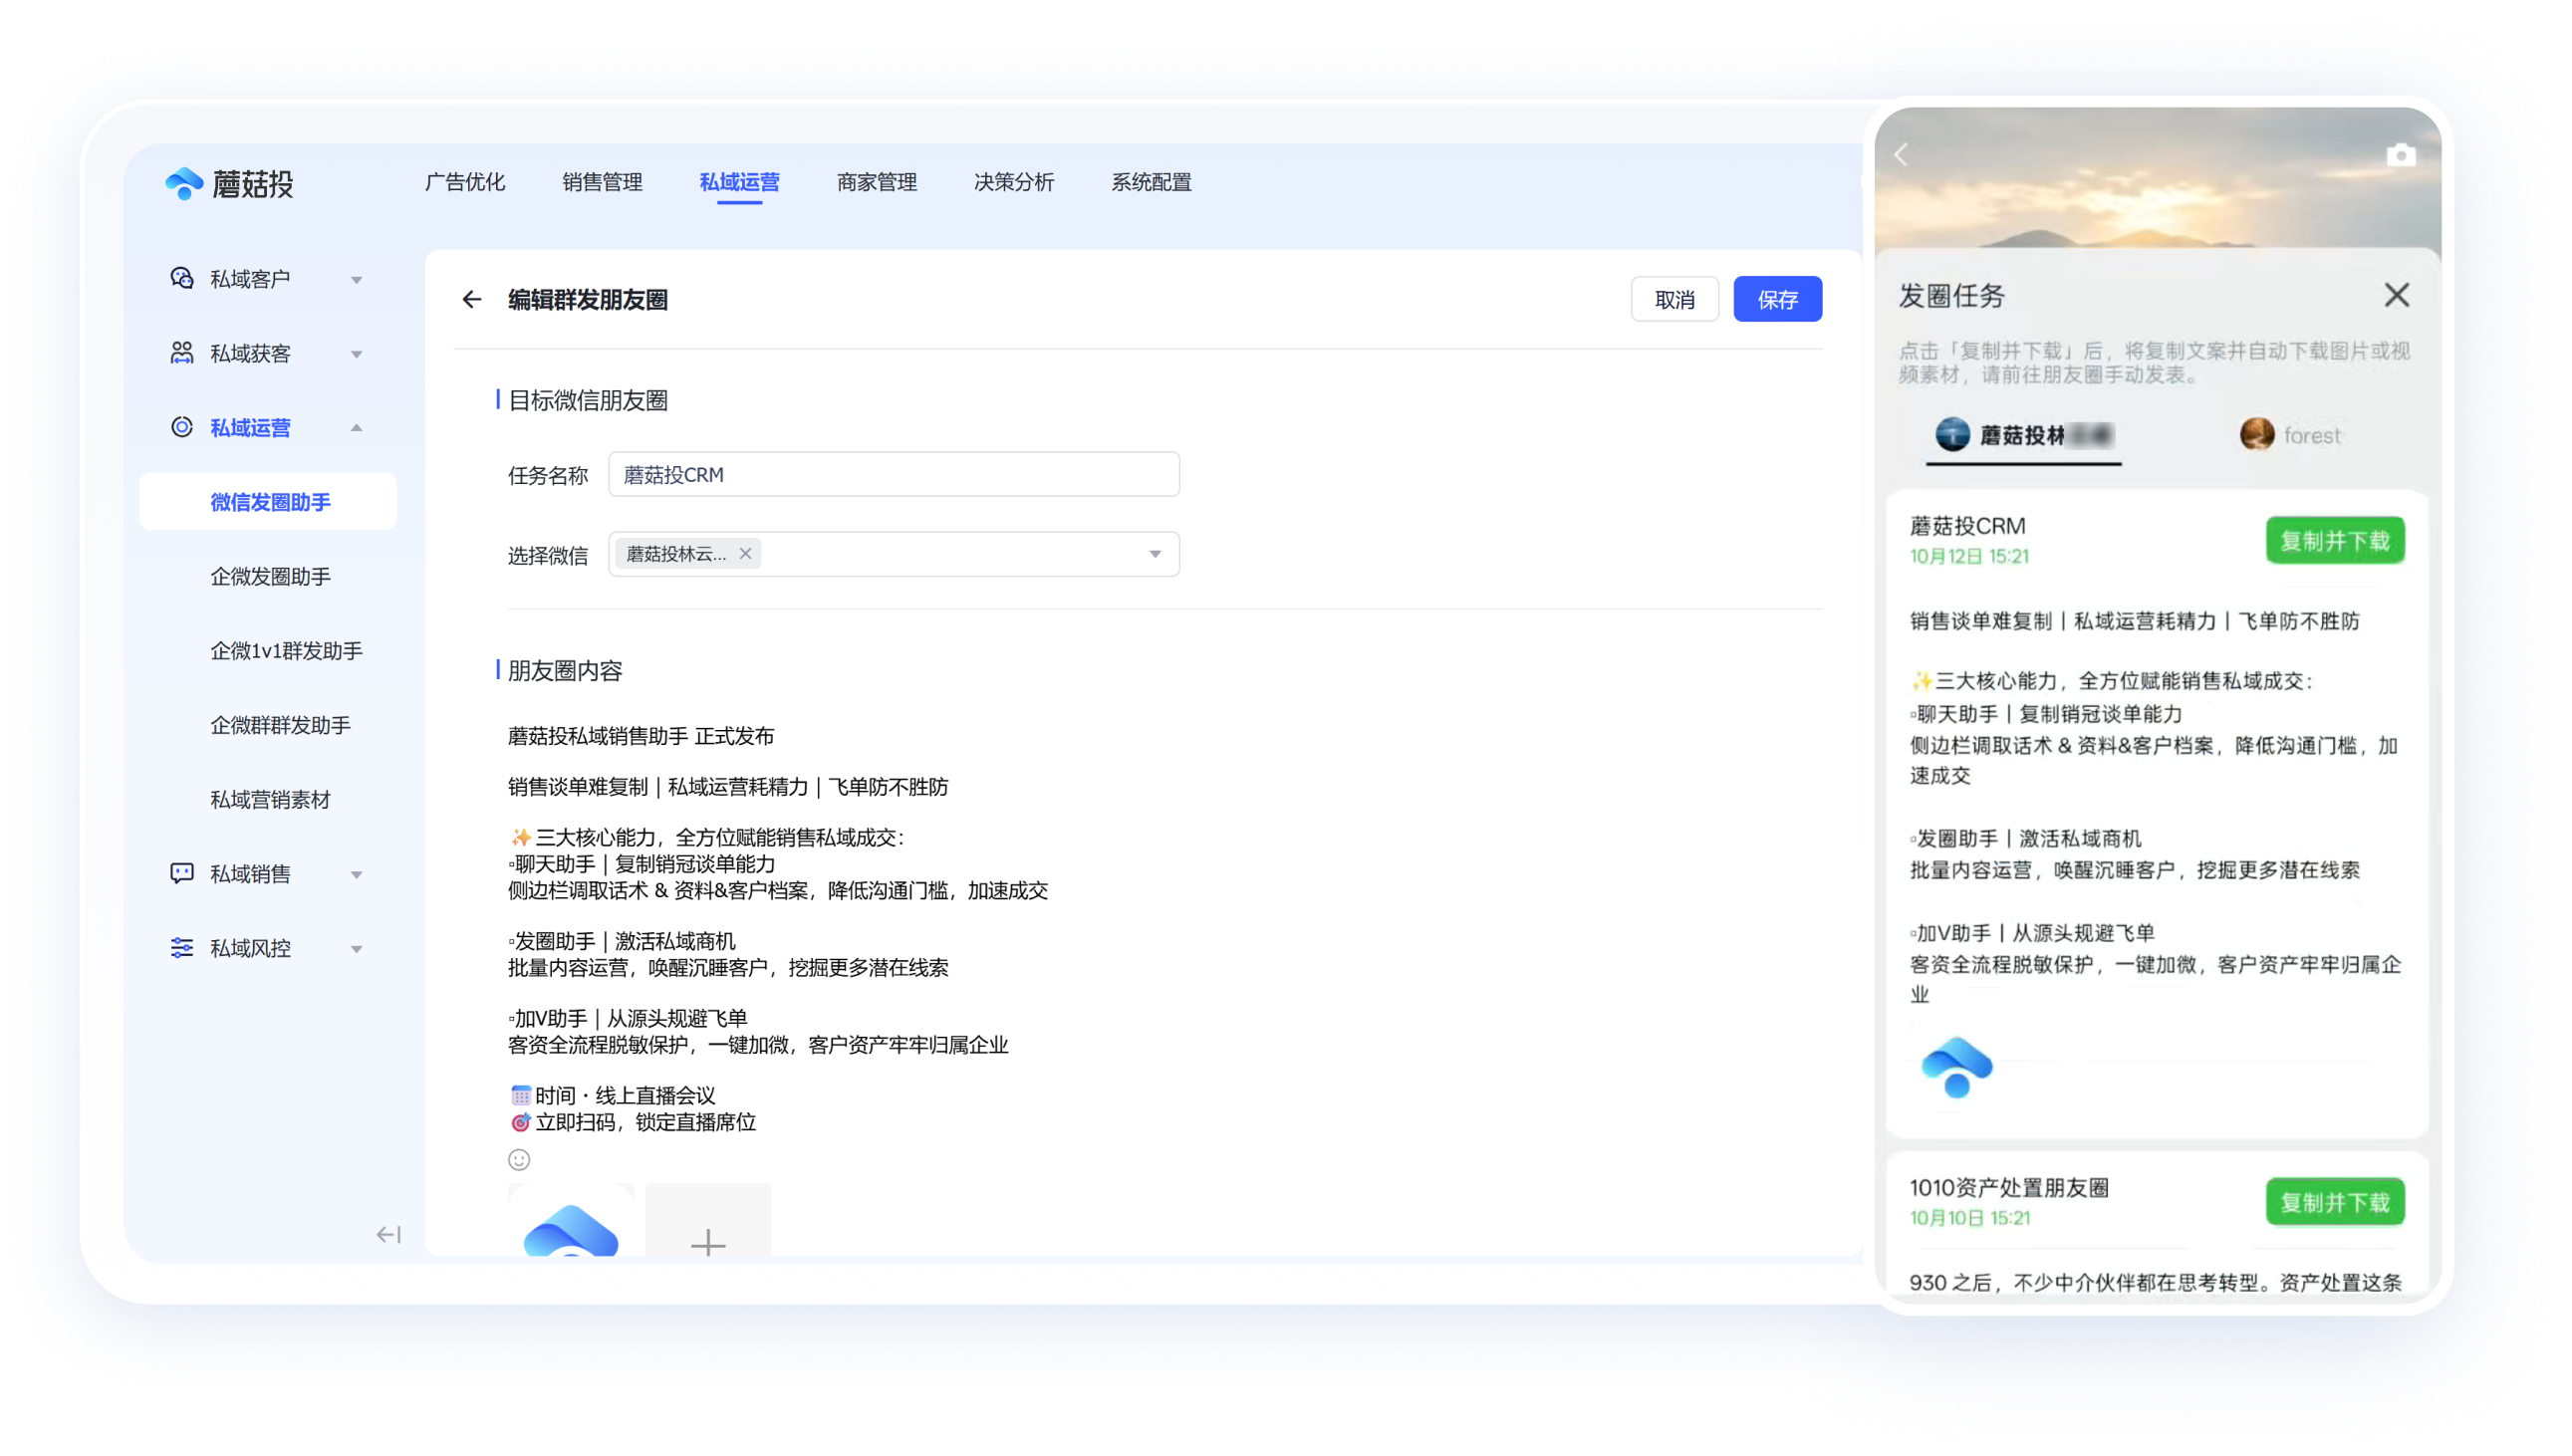Switch to the 商家管理 top tab

coord(876,182)
